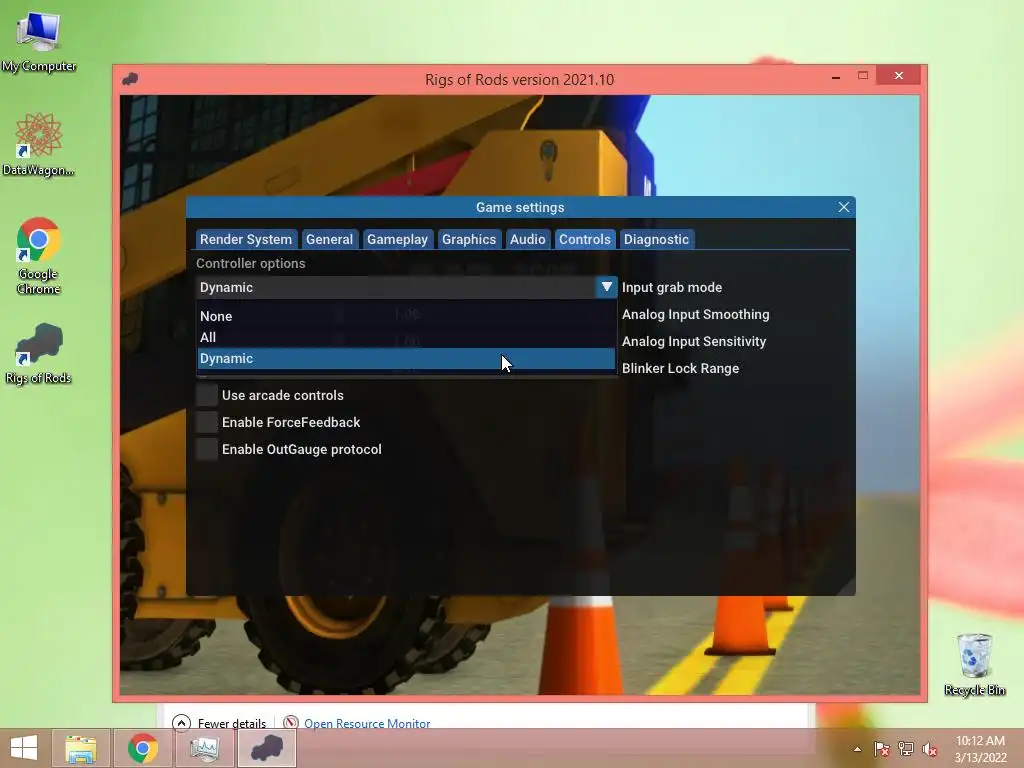Click Blinker Lock Range label
Screen dimensions: 1024x768
[x=680, y=368]
